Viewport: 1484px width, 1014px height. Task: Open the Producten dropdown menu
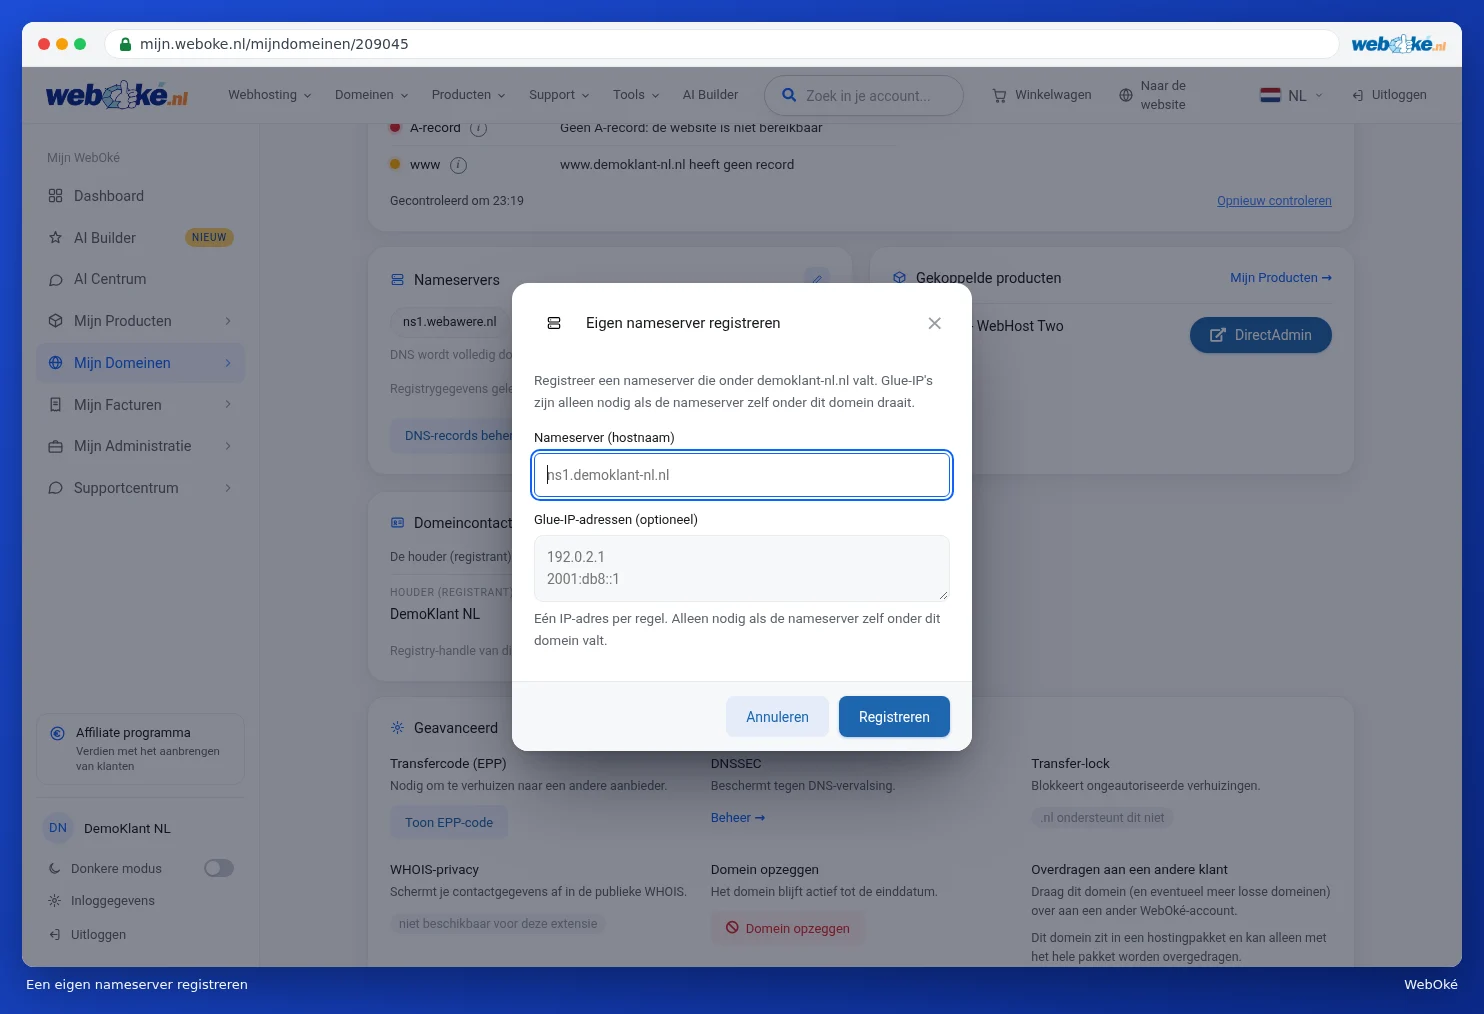(468, 95)
